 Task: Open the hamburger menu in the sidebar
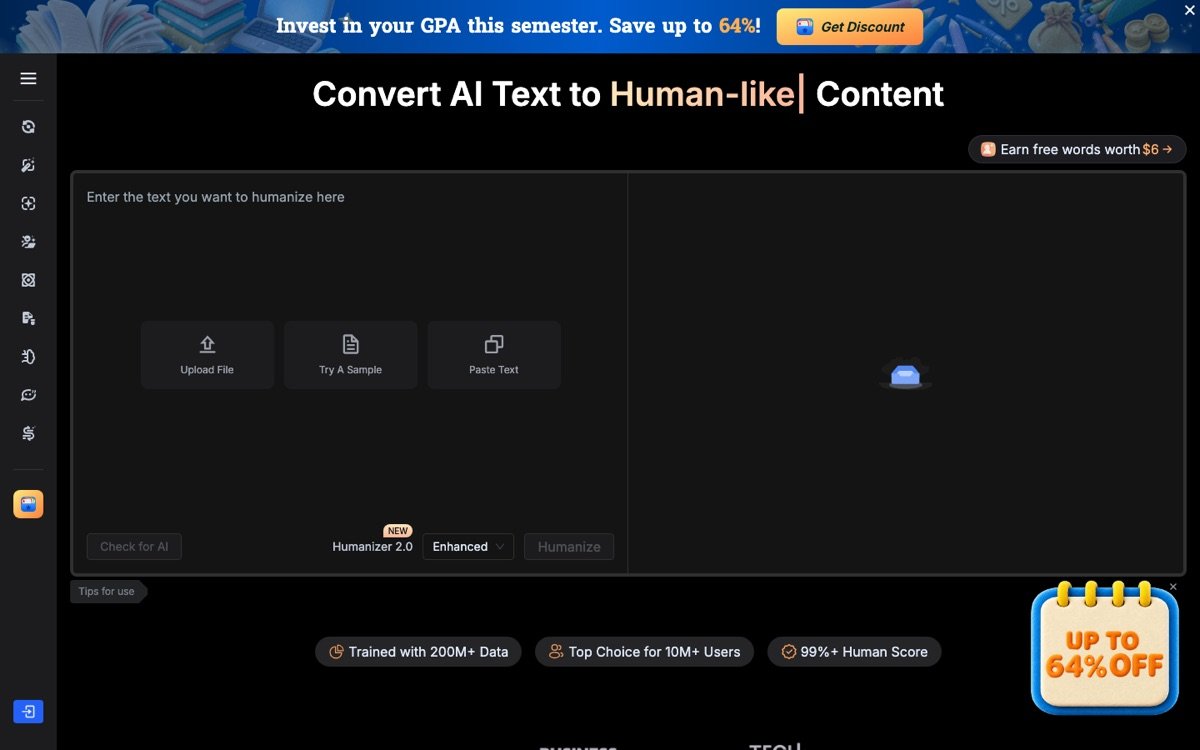[28, 79]
